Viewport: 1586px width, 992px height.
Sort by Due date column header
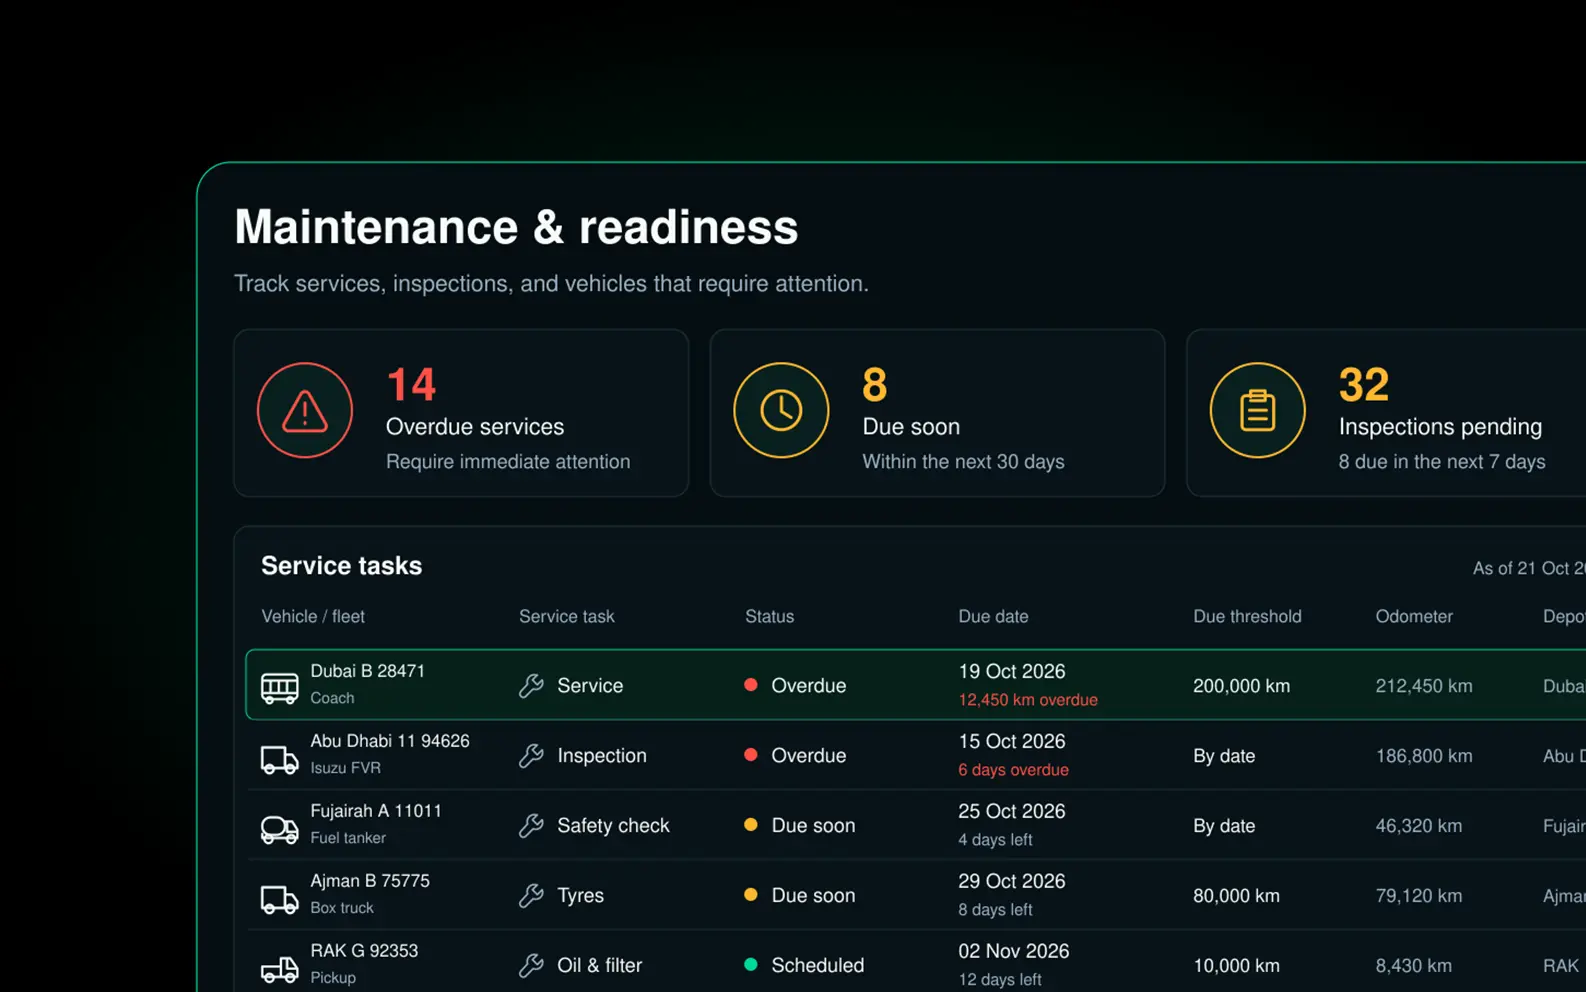point(993,616)
